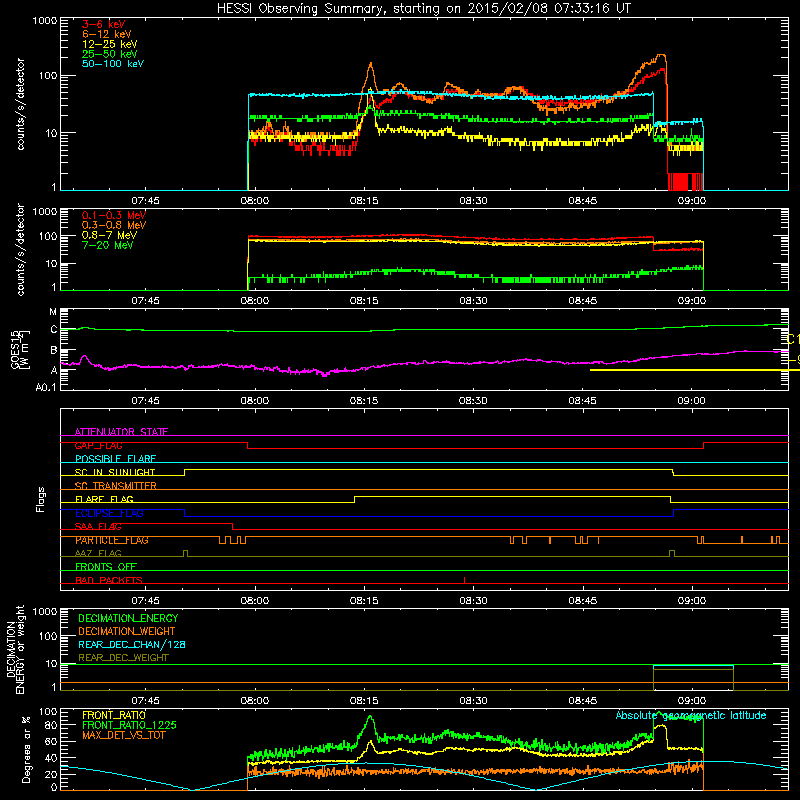
Task: Click the GOES15 vertical axis label
Action: click(x=20, y=349)
